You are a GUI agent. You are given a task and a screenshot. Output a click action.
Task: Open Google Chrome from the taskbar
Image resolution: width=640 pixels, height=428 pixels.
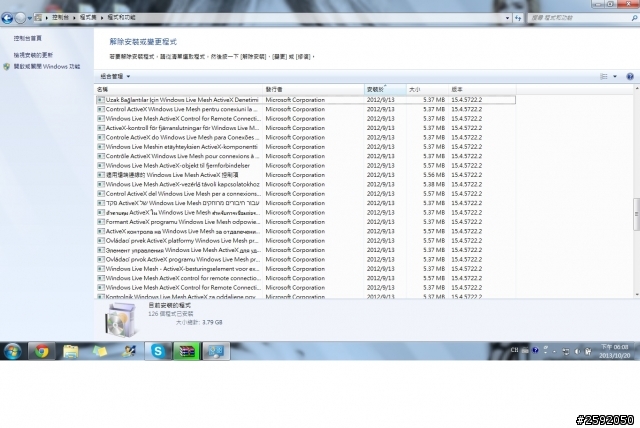click(42, 351)
